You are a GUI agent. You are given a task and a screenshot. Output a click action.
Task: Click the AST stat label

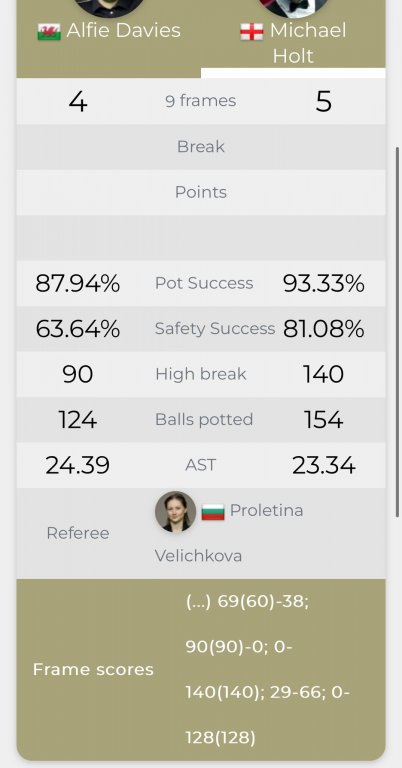pyautogui.click(x=201, y=465)
